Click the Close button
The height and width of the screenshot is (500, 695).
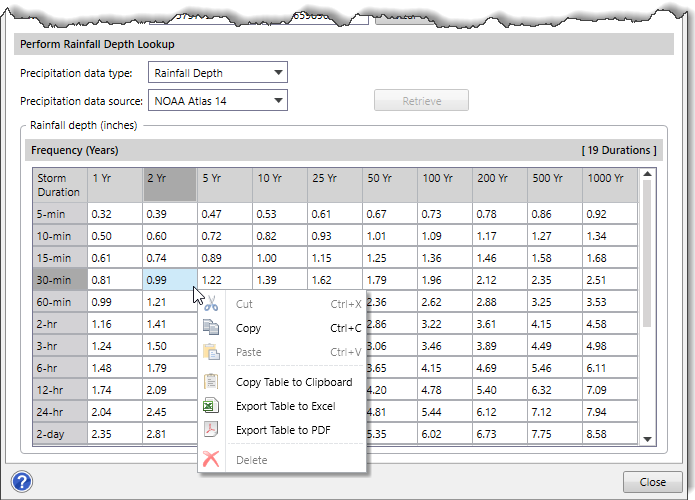coord(652,482)
